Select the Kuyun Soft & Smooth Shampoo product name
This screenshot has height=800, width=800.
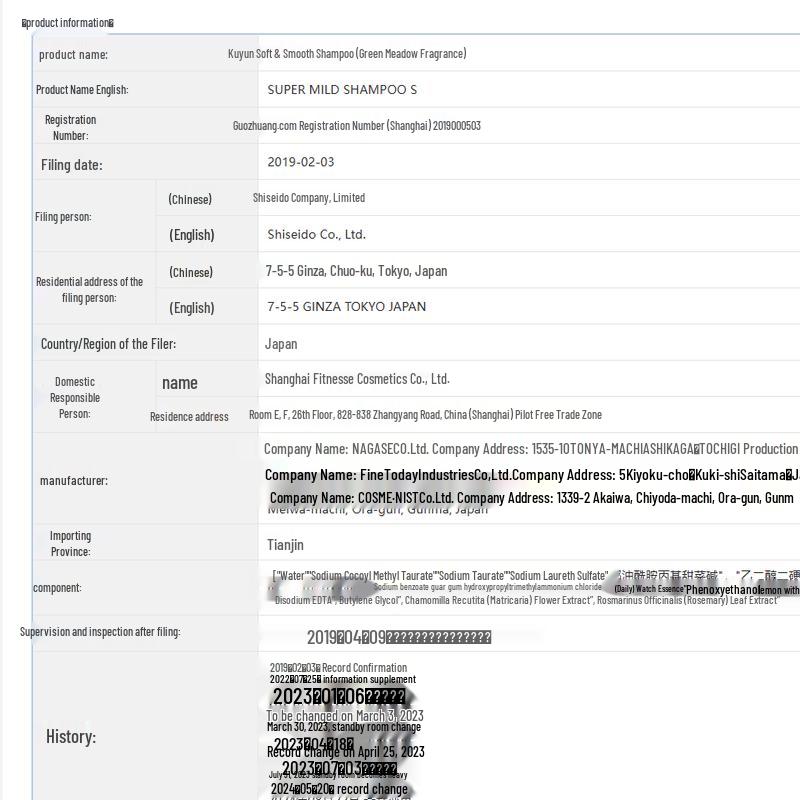click(347, 54)
